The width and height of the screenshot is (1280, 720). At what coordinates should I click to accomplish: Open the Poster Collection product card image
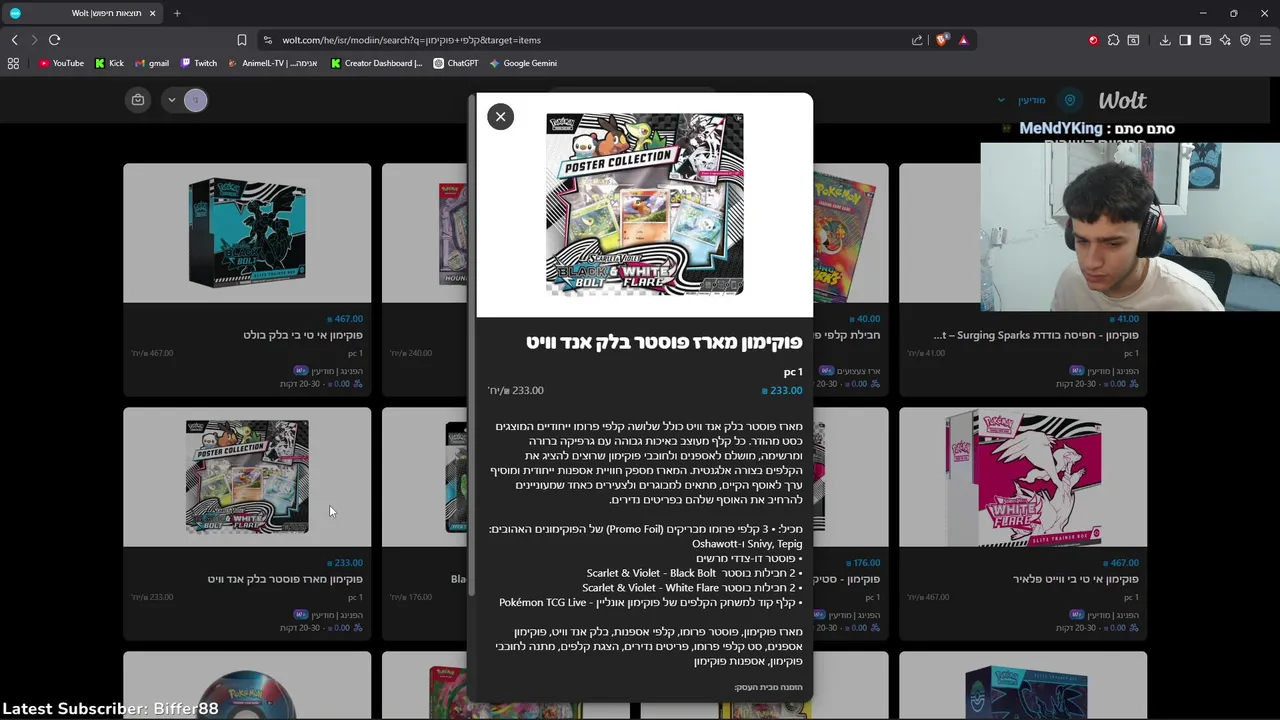tap(247, 477)
